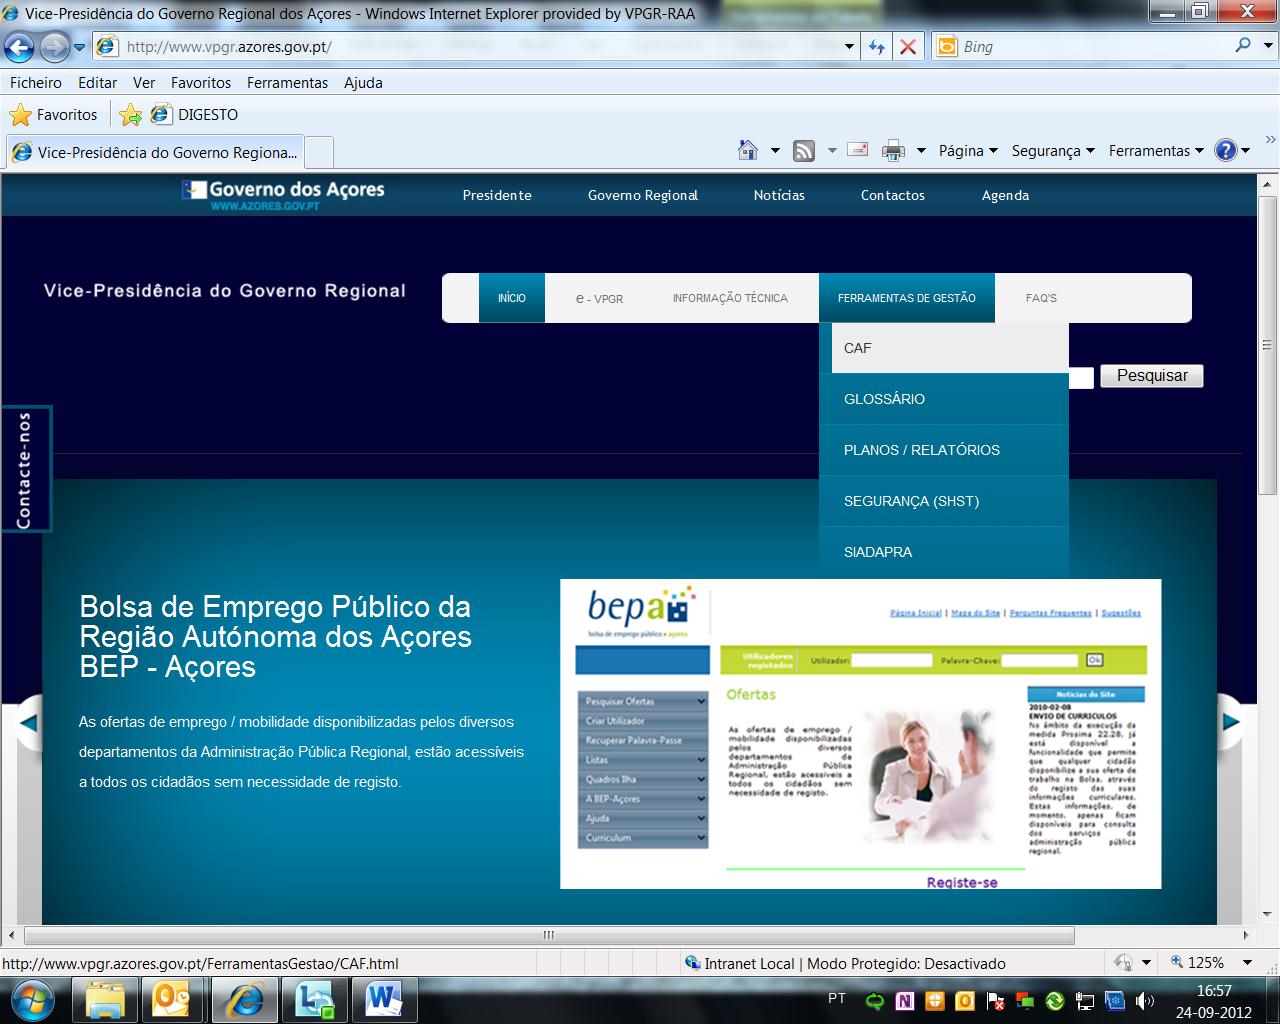The image size is (1280, 1024).
Task: Expand the Página dropdown menu
Action: click(967, 151)
